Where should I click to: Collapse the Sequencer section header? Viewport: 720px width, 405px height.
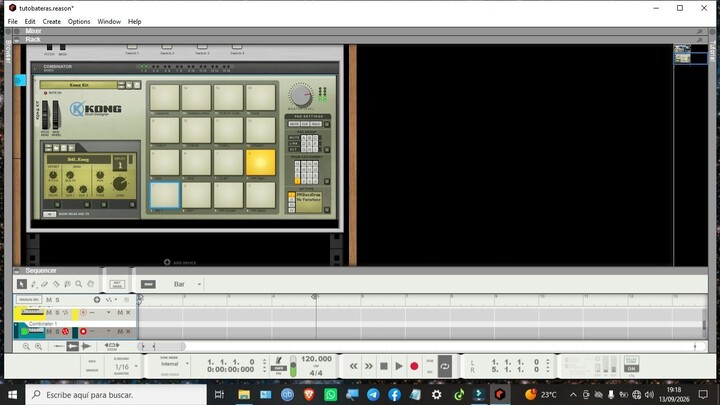[x=17, y=271]
